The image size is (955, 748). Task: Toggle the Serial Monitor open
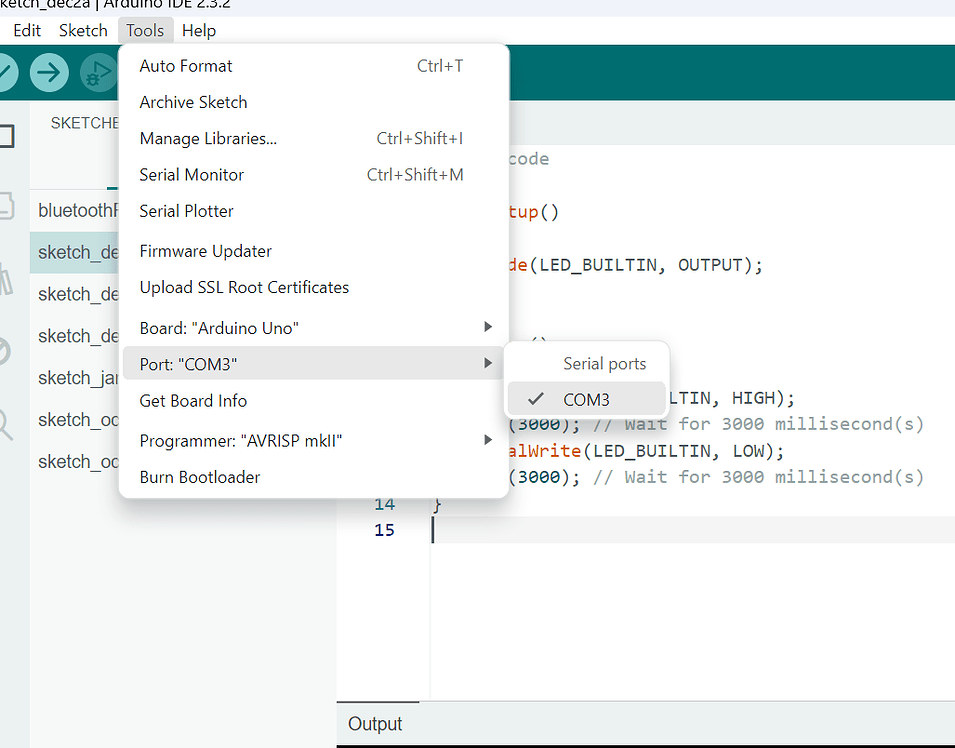[191, 174]
